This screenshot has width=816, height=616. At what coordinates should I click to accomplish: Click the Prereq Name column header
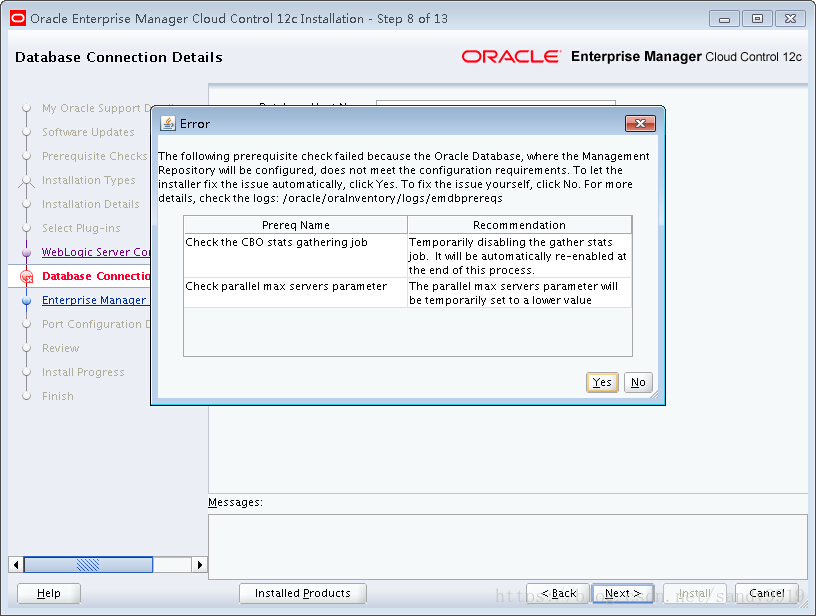(x=296, y=225)
